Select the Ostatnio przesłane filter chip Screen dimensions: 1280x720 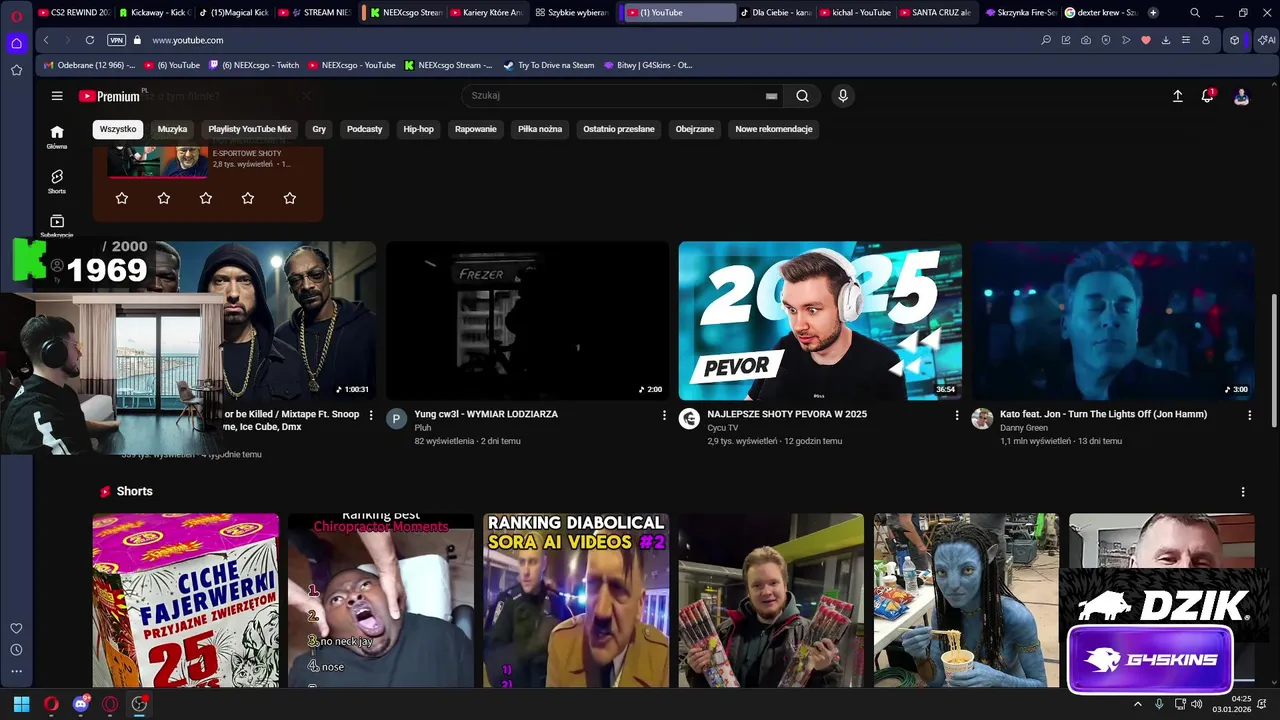click(x=619, y=129)
